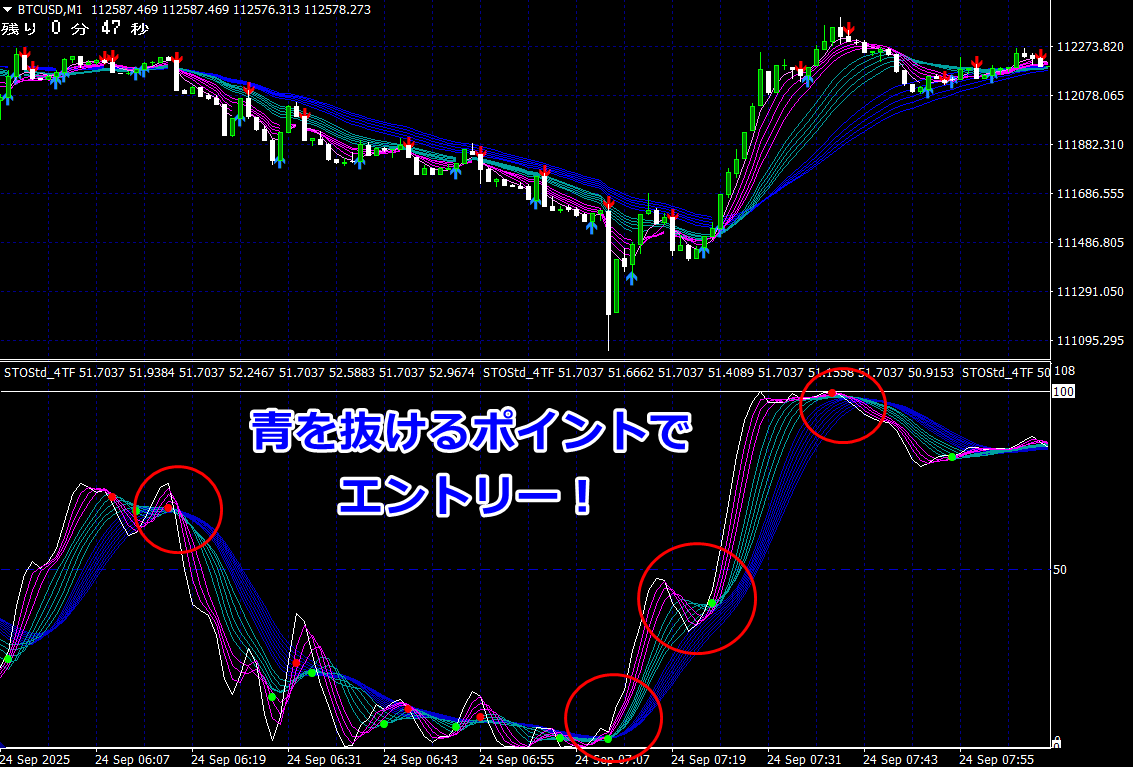
Task: Click the 50 level label on indicator scale
Action: point(1060,570)
